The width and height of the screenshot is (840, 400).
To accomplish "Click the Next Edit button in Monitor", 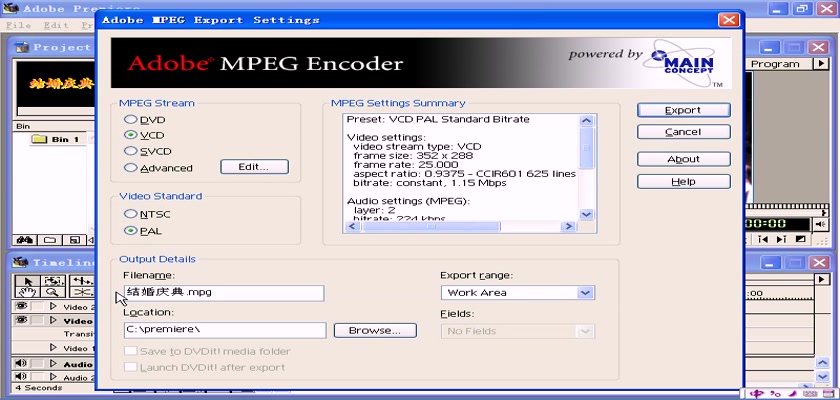I will [781, 239].
